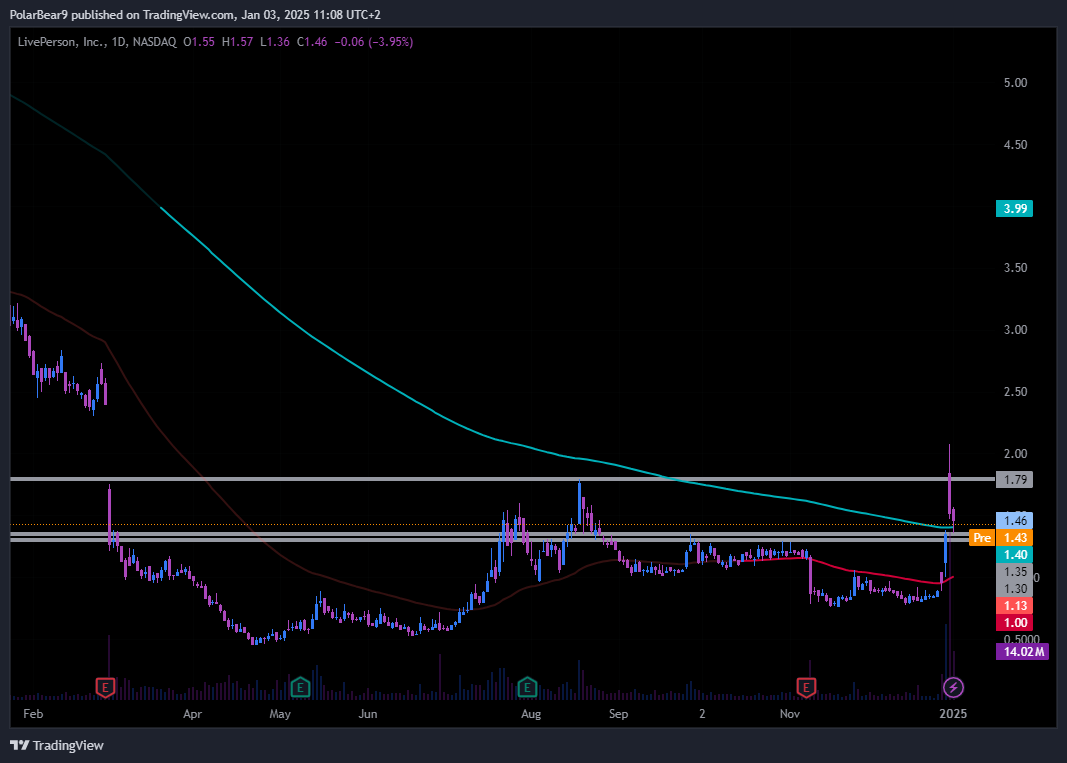
Task: Click the teal 1.40 price label
Action: pyautogui.click(x=1014, y=555)
